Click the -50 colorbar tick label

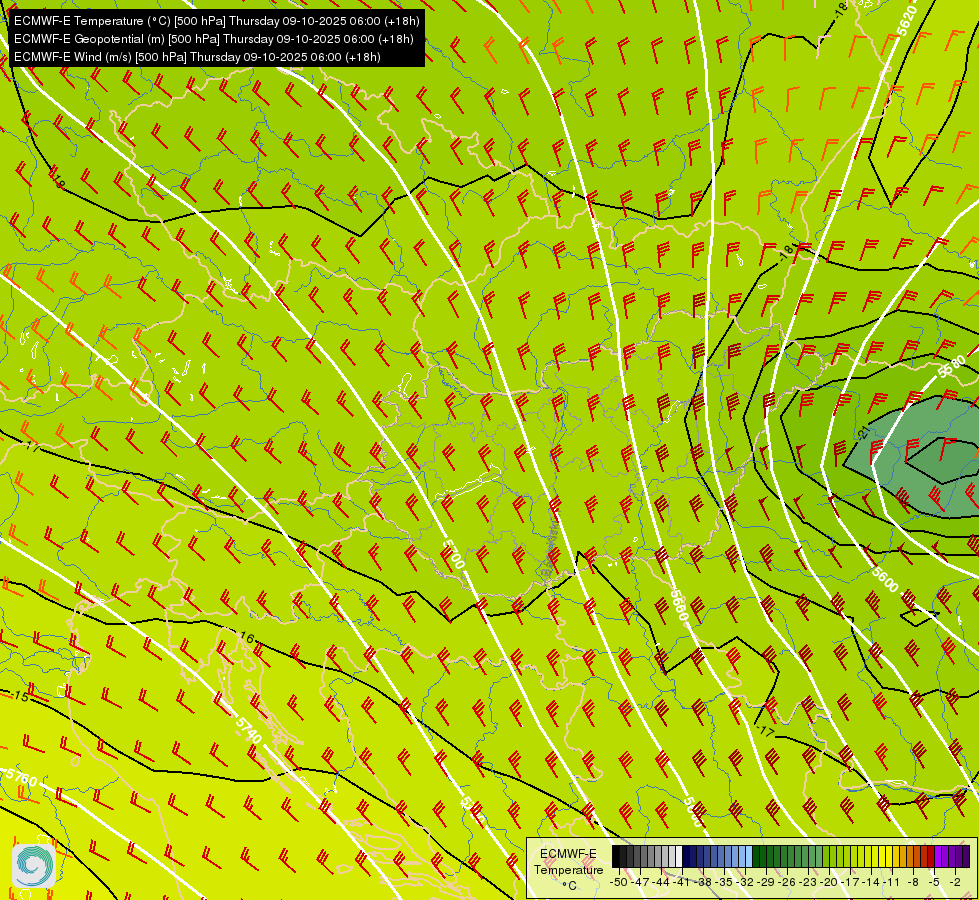click(619, 882)
